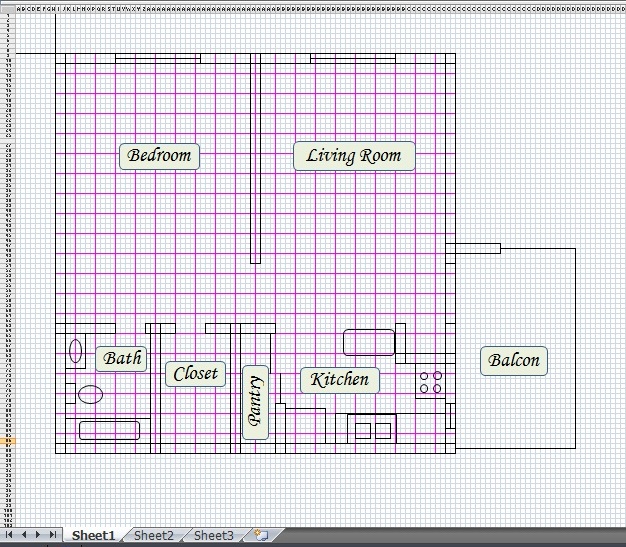626x547 pixels.
Task: Select the Sheet1 tab
Action: [93, 535]
